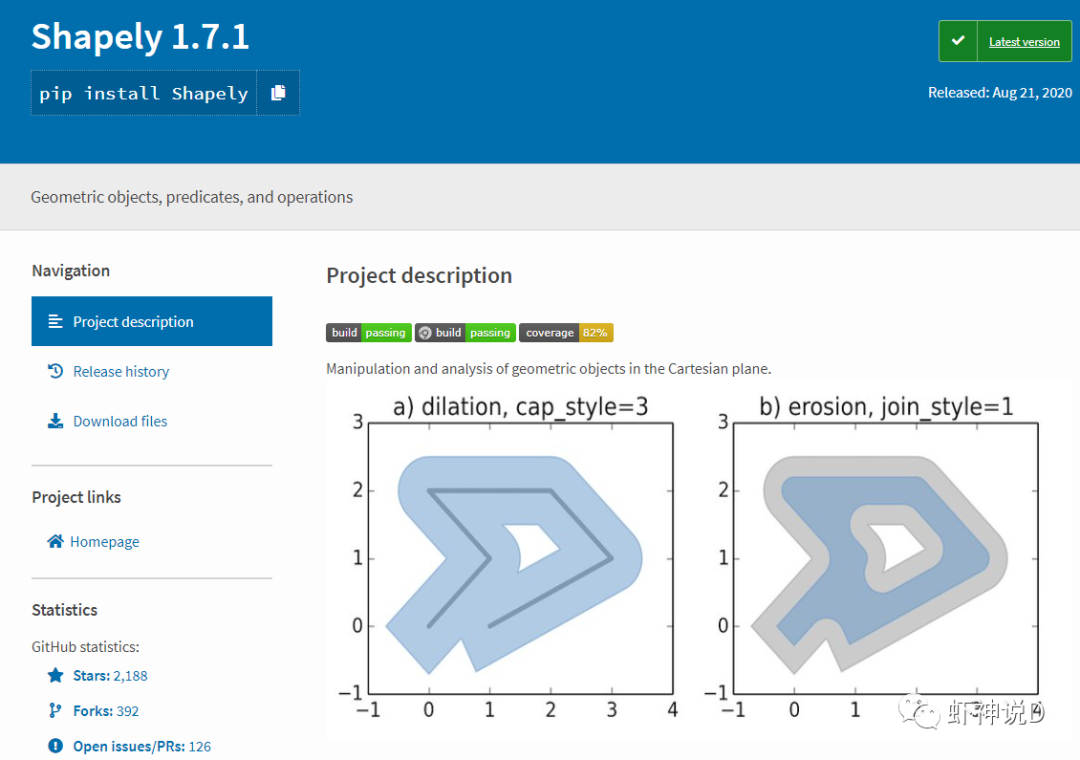Viewport: 1080px width, 760px height.
Task: Click the Open issues exclamation icon
Action: click(x=55, y=746)
